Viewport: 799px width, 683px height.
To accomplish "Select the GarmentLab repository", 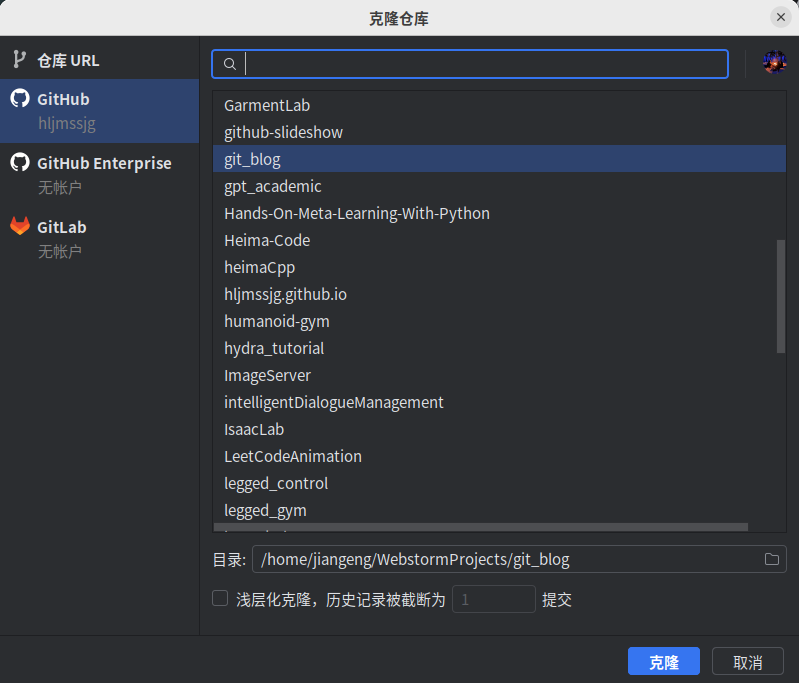I will click(x=499, y=105).
